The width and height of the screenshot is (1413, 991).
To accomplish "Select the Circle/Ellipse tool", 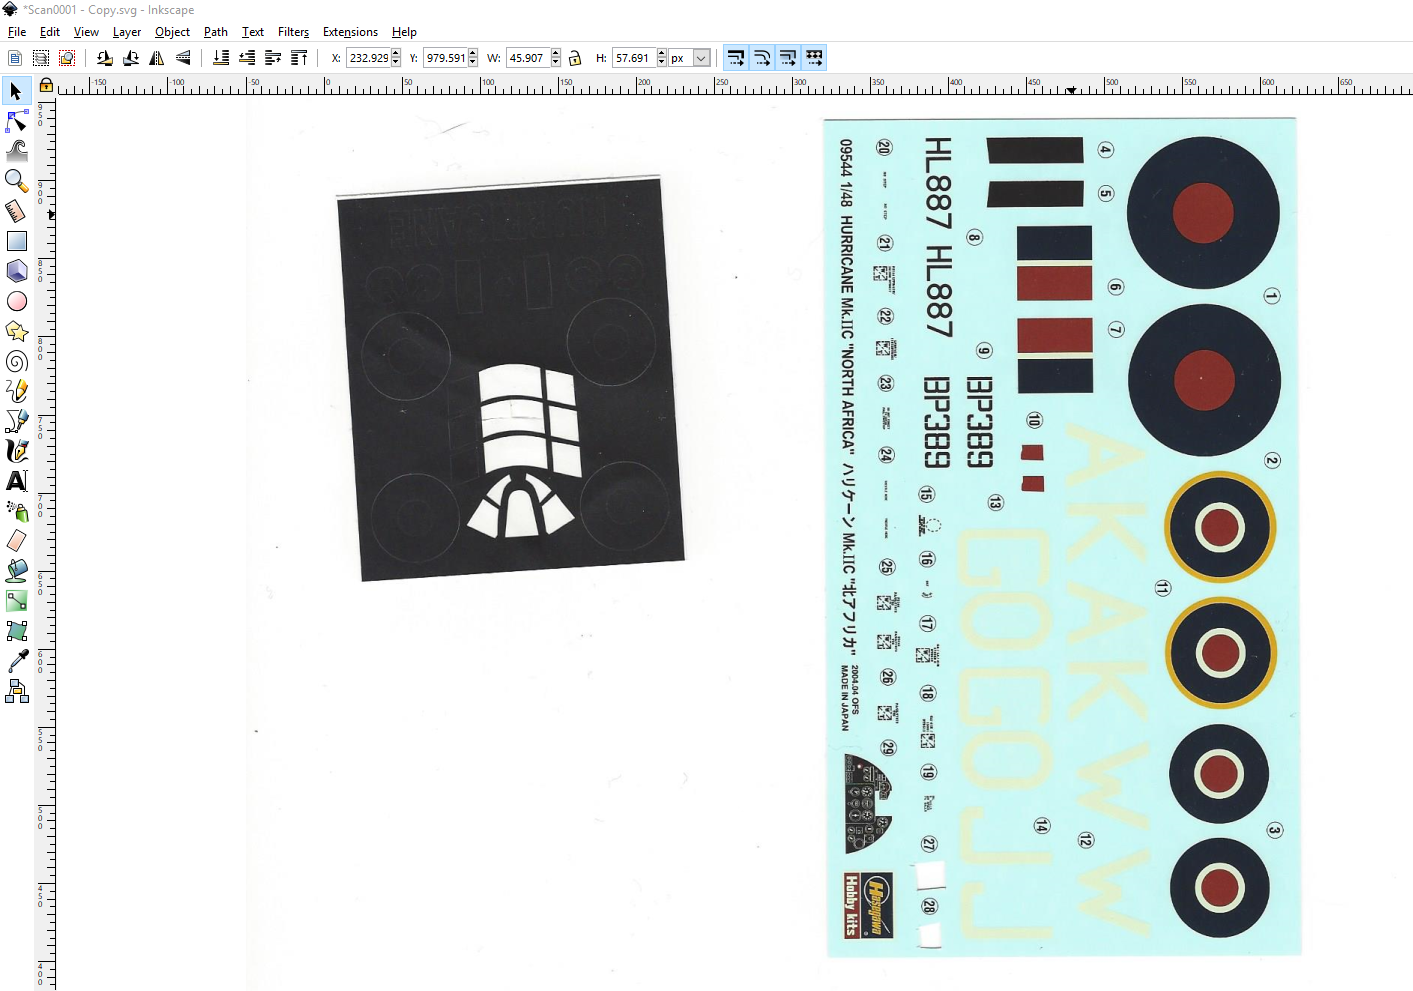I will pos(16,301).
